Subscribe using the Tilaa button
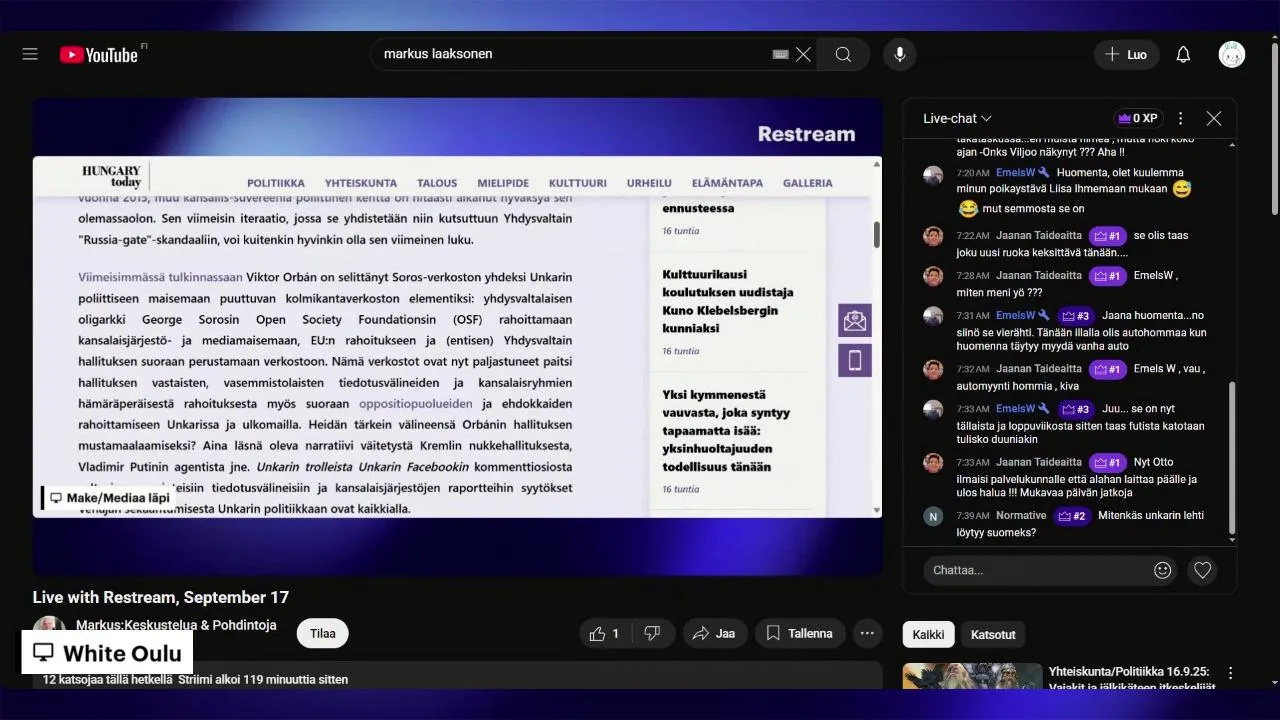The width and height of the screenshot is (1280, 720). point(322,633)
